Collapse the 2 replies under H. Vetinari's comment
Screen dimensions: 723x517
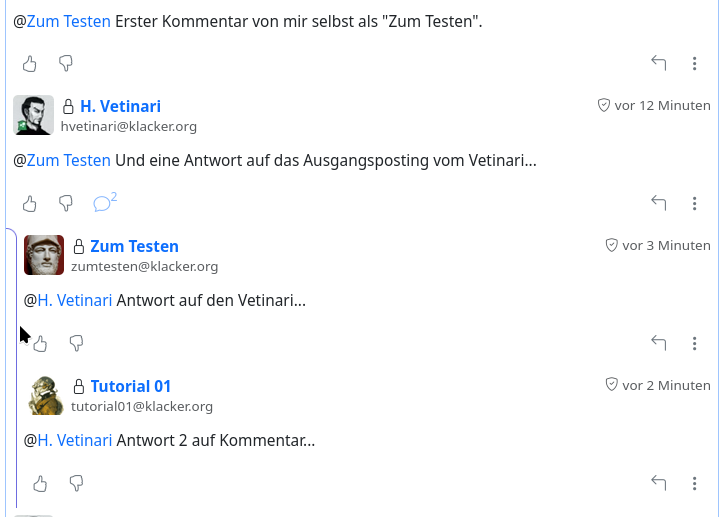pos(104,203)
